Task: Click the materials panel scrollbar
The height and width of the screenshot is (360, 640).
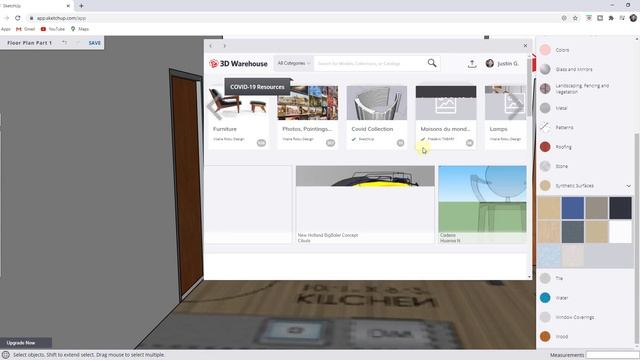Action: click(637, 239)
